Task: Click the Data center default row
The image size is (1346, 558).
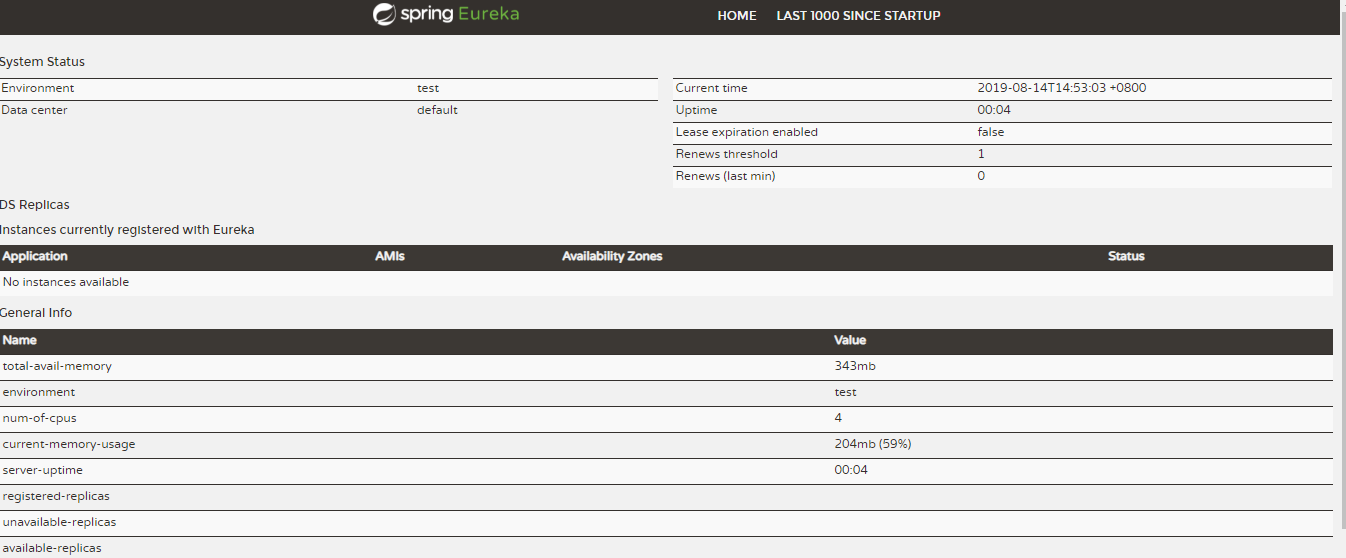Action: [x=329, y=110]
